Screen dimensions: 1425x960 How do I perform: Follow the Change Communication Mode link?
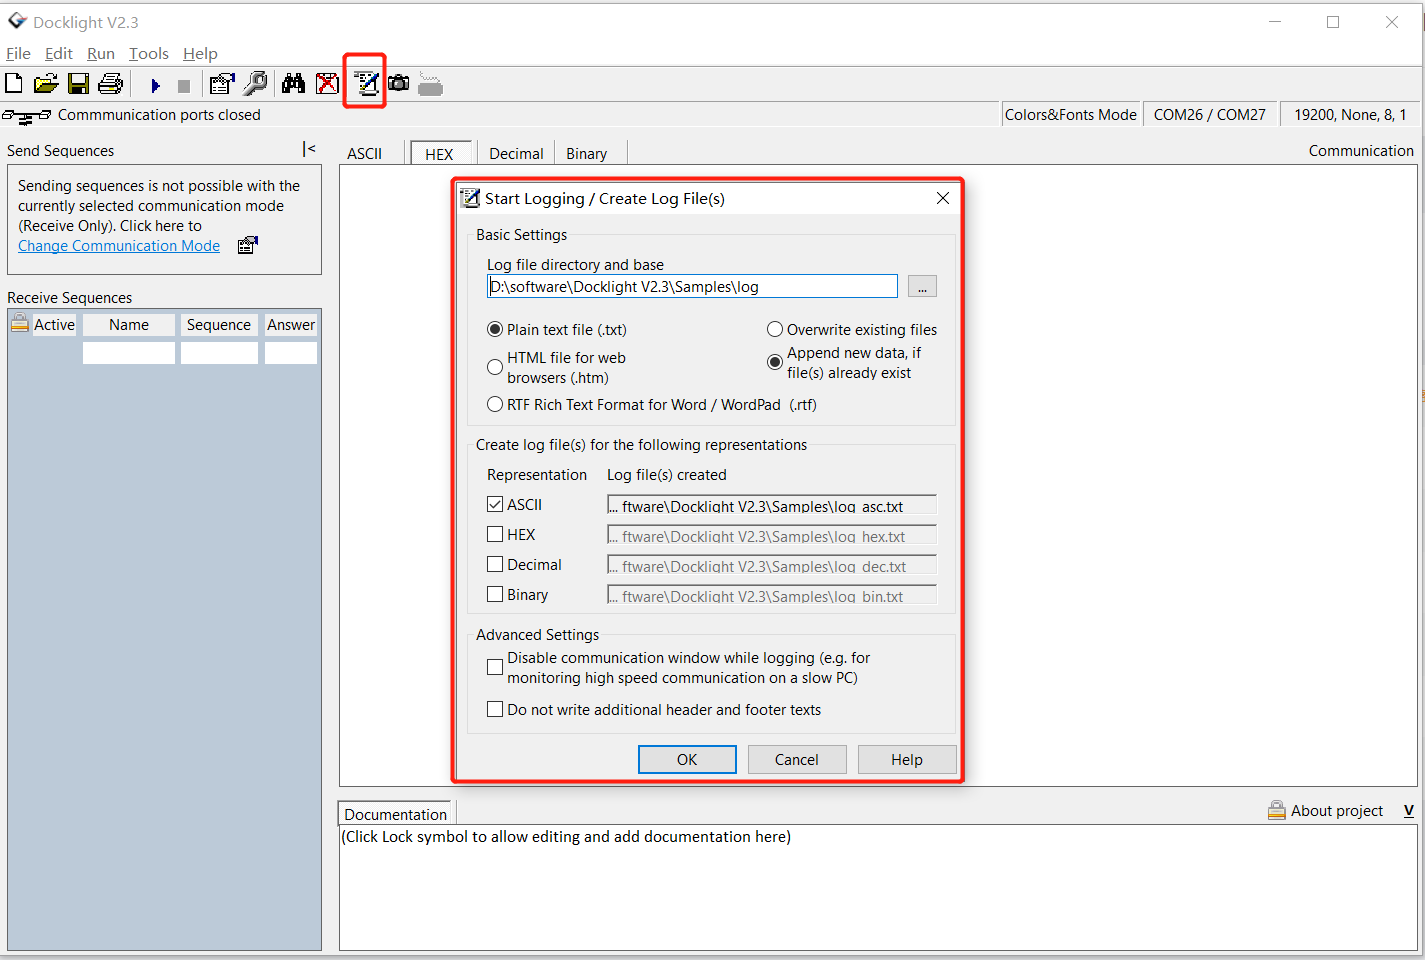(119, 246)
